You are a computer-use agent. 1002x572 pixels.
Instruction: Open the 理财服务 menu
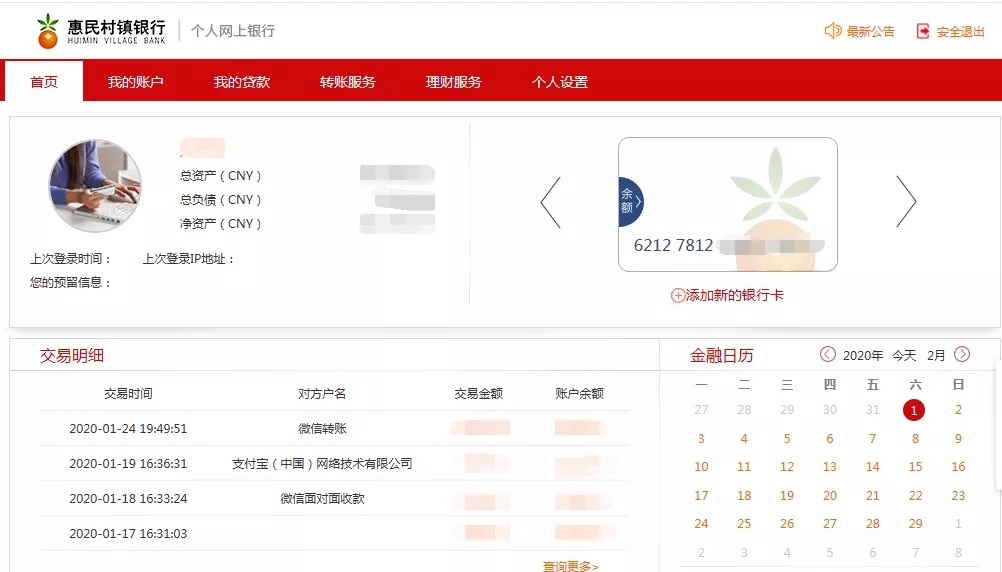[453, 82]
